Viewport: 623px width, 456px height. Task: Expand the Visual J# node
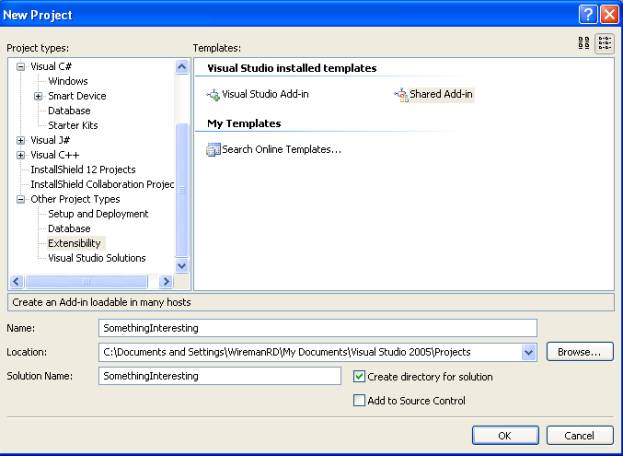pyautogui.click(x=21, y=140)
